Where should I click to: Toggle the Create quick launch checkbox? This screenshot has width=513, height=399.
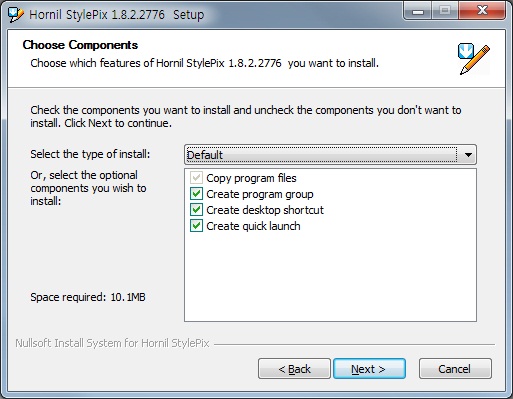[196, 226]
